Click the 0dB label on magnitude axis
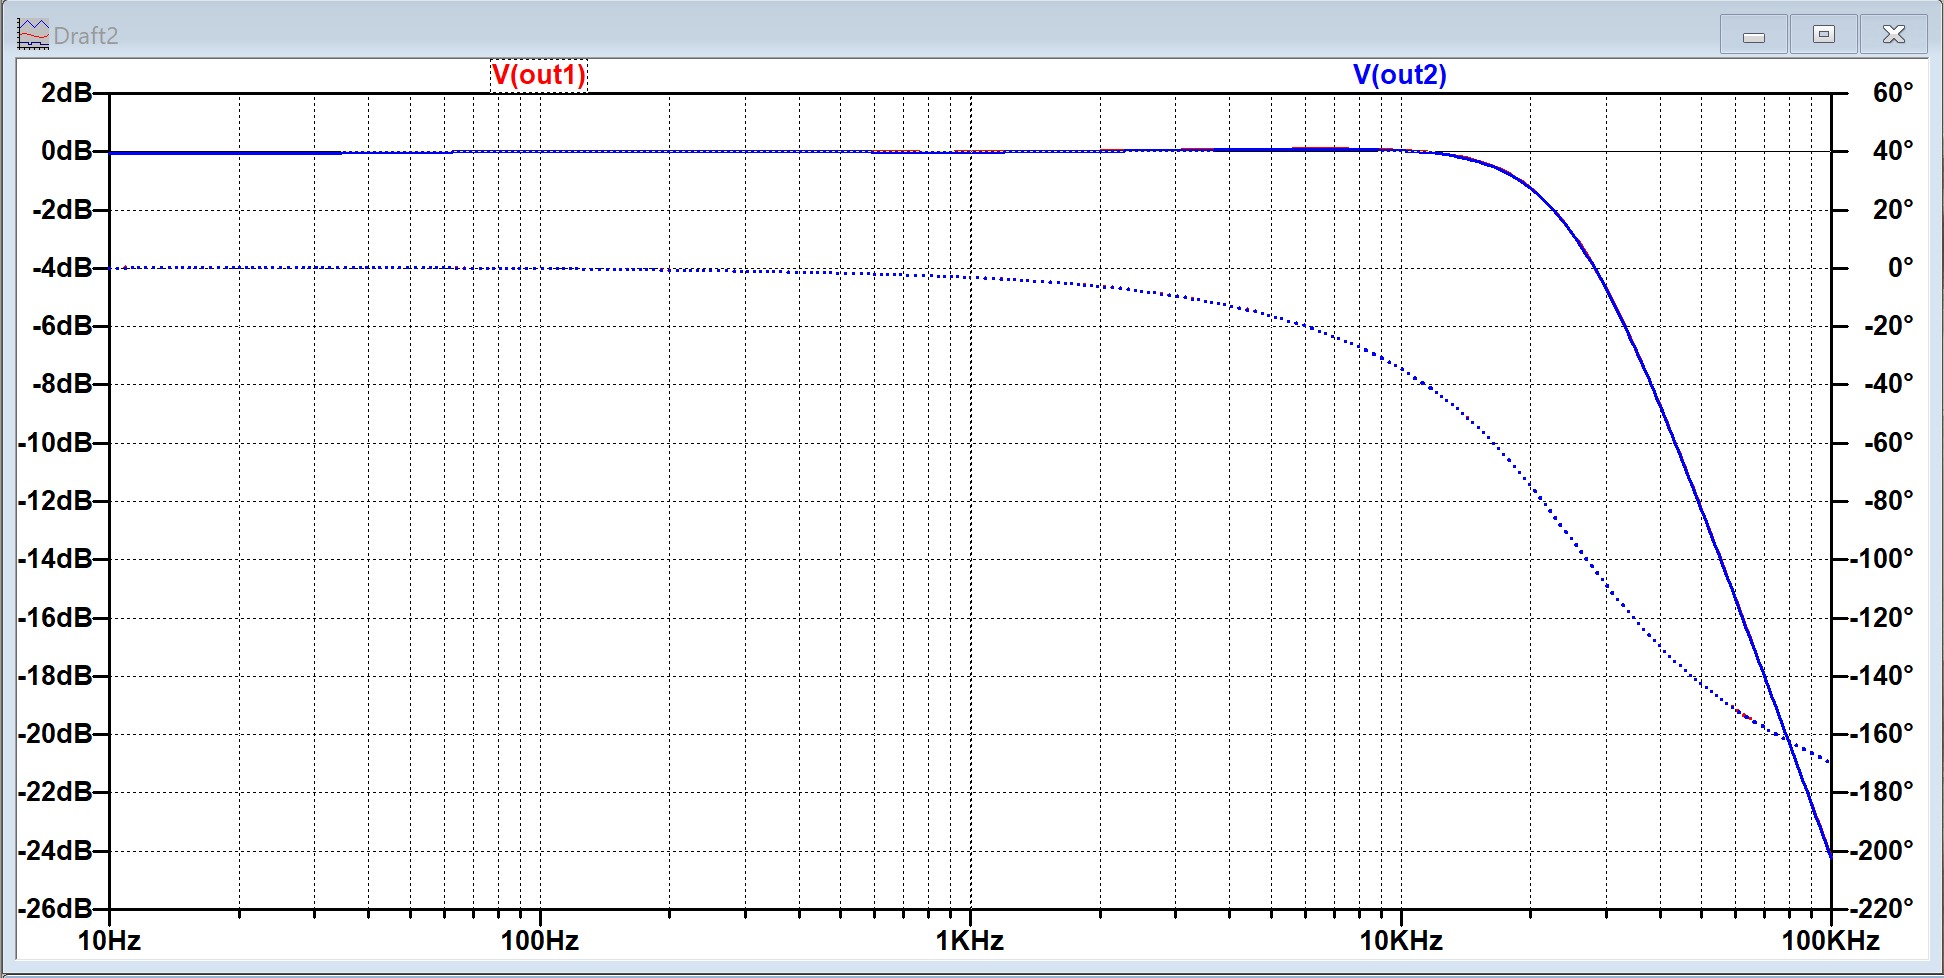 [x=66, y=151]
